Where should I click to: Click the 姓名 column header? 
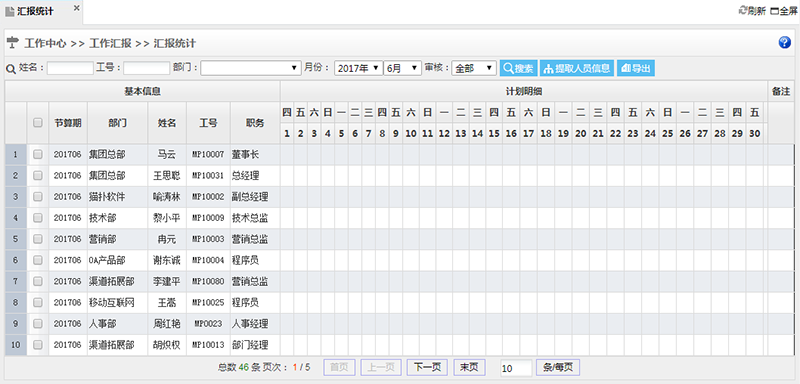(x=167, y=123)
